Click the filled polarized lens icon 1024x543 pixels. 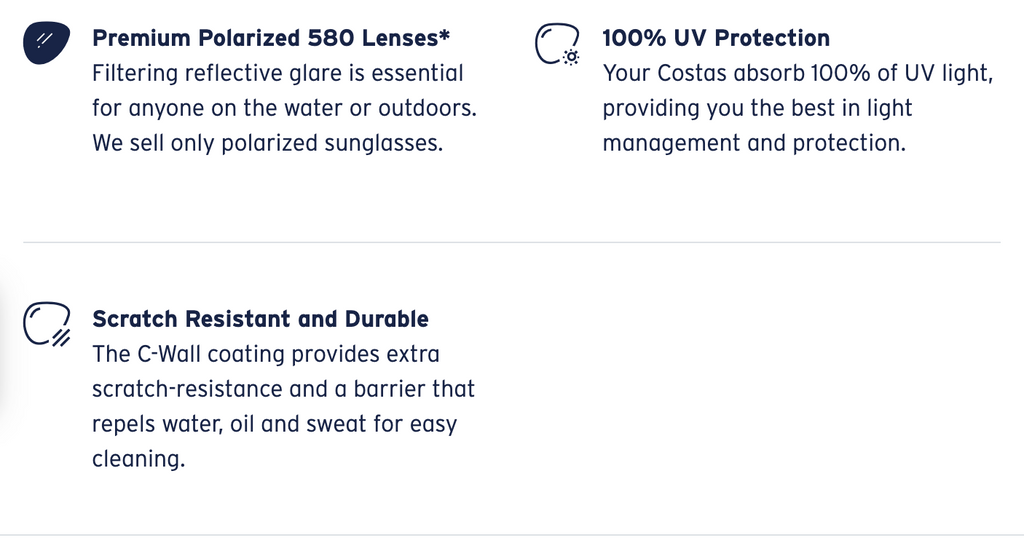pyautogui.click(x=46, y=42)
